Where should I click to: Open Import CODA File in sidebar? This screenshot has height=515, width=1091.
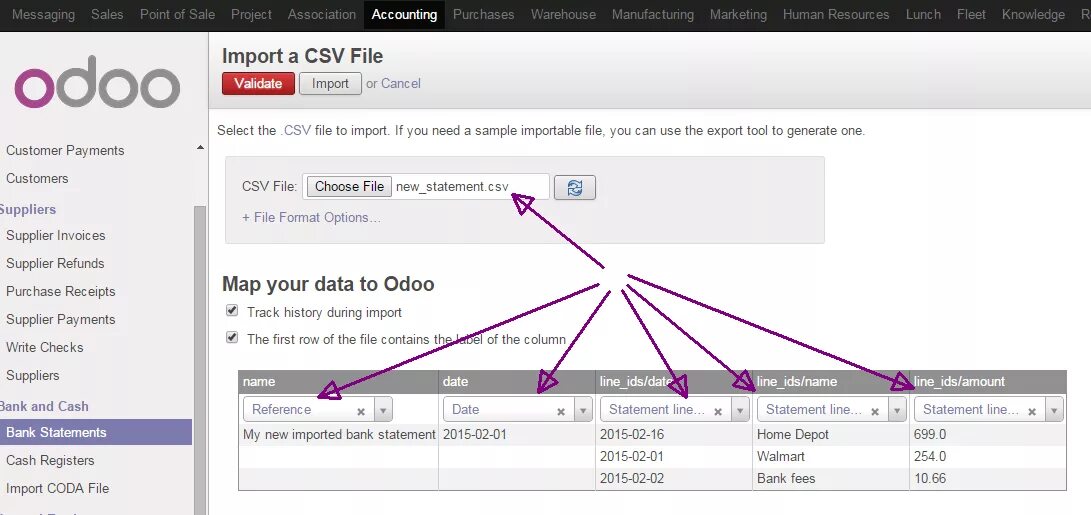(x=58, y=489)
